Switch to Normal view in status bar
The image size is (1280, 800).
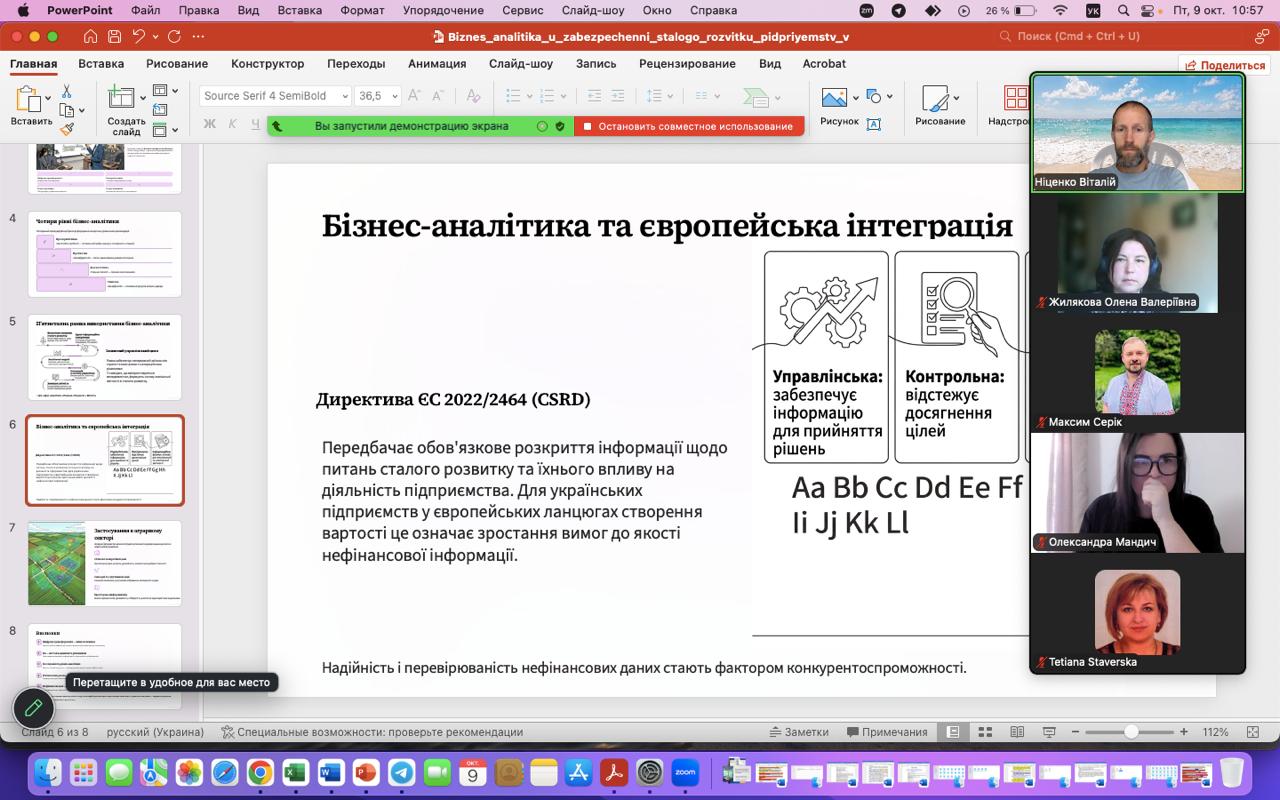coord(953,732)
